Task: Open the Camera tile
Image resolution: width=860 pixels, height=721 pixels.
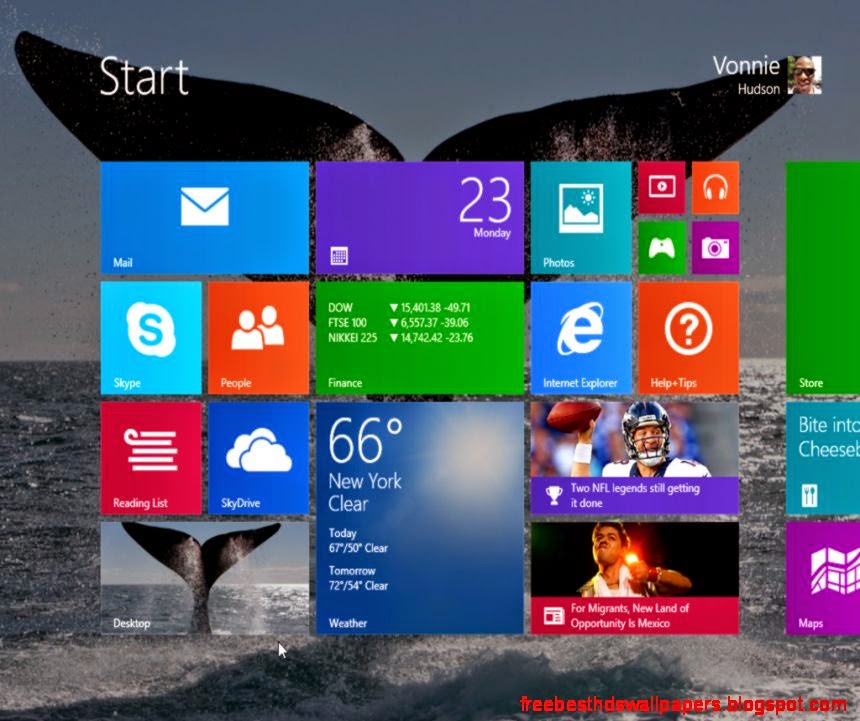Action: coord(715,248)
